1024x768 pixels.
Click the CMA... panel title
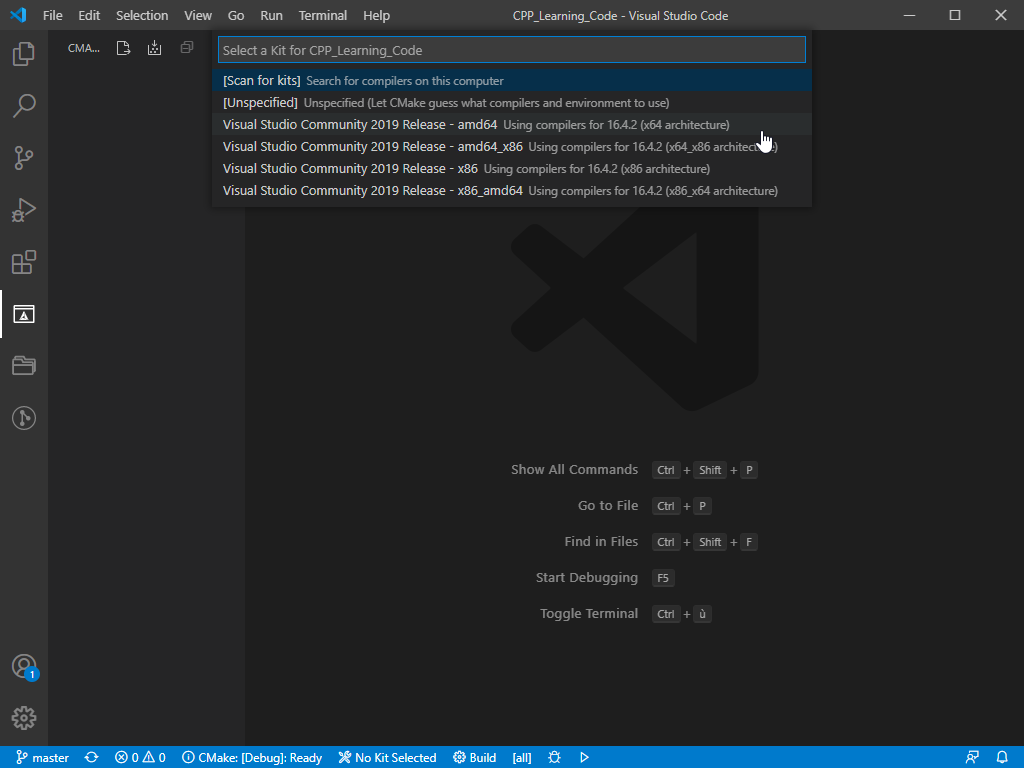(x=84, y=48)
